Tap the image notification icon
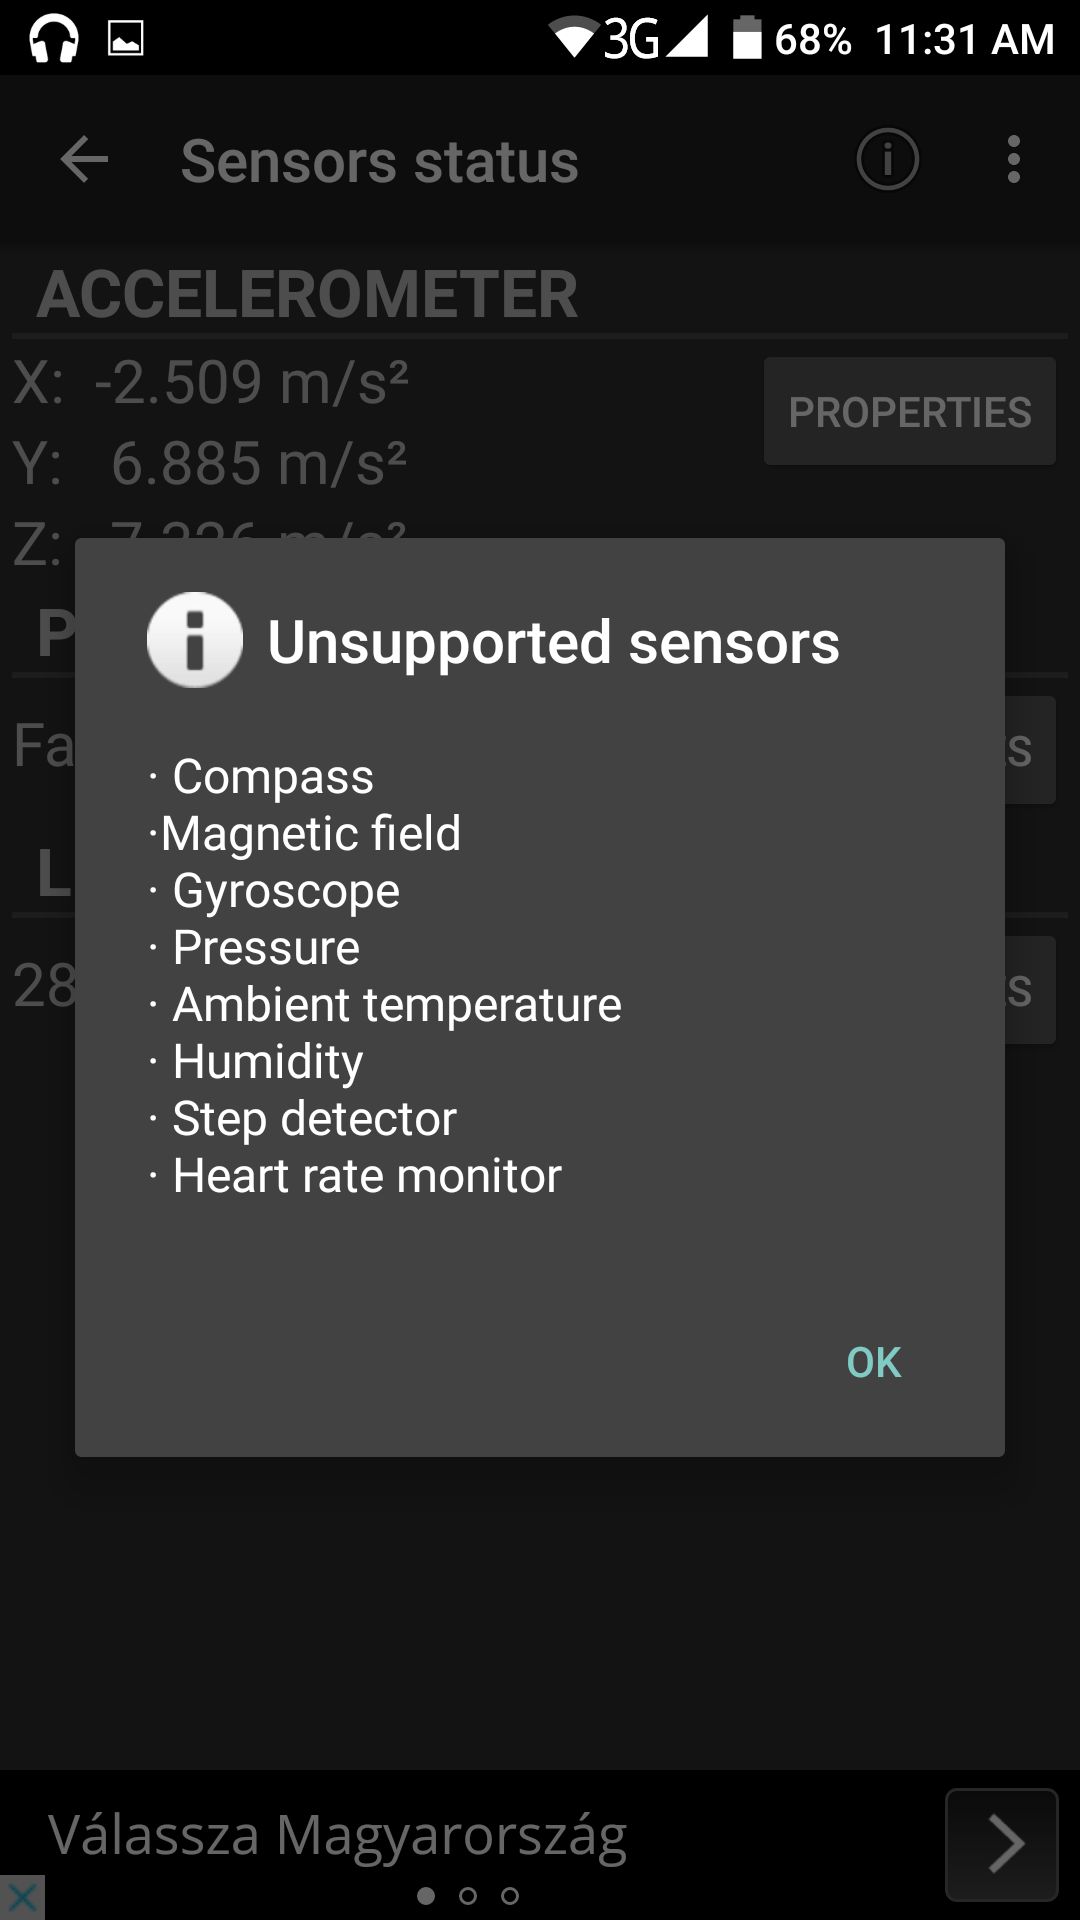 [x=126, y=39]
